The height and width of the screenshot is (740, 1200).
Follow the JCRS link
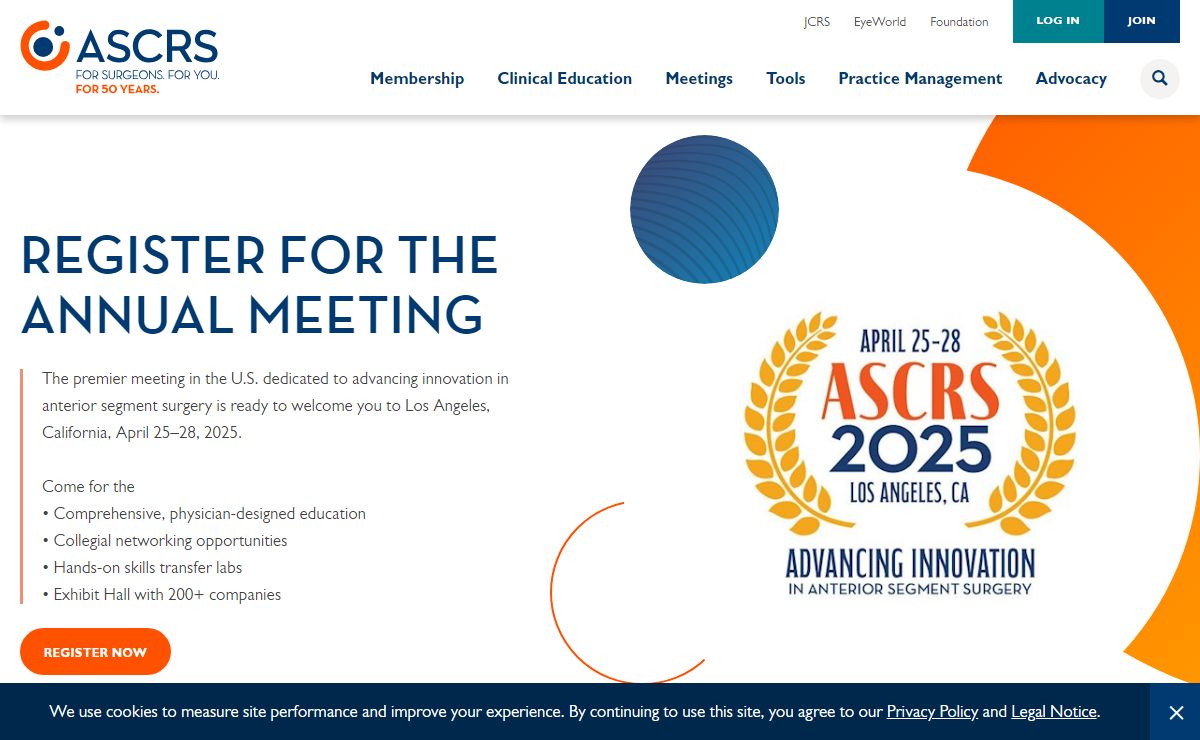(817, 22)
